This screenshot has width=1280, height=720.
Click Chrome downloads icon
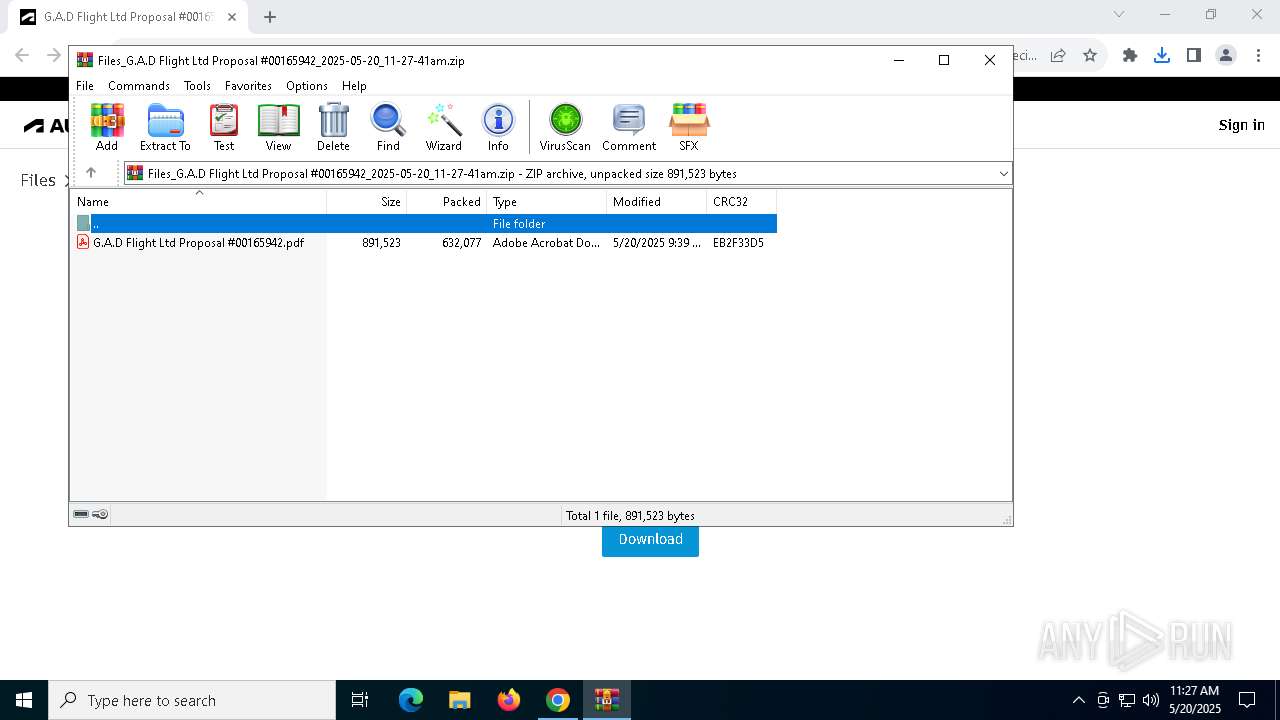(1162, 55)
